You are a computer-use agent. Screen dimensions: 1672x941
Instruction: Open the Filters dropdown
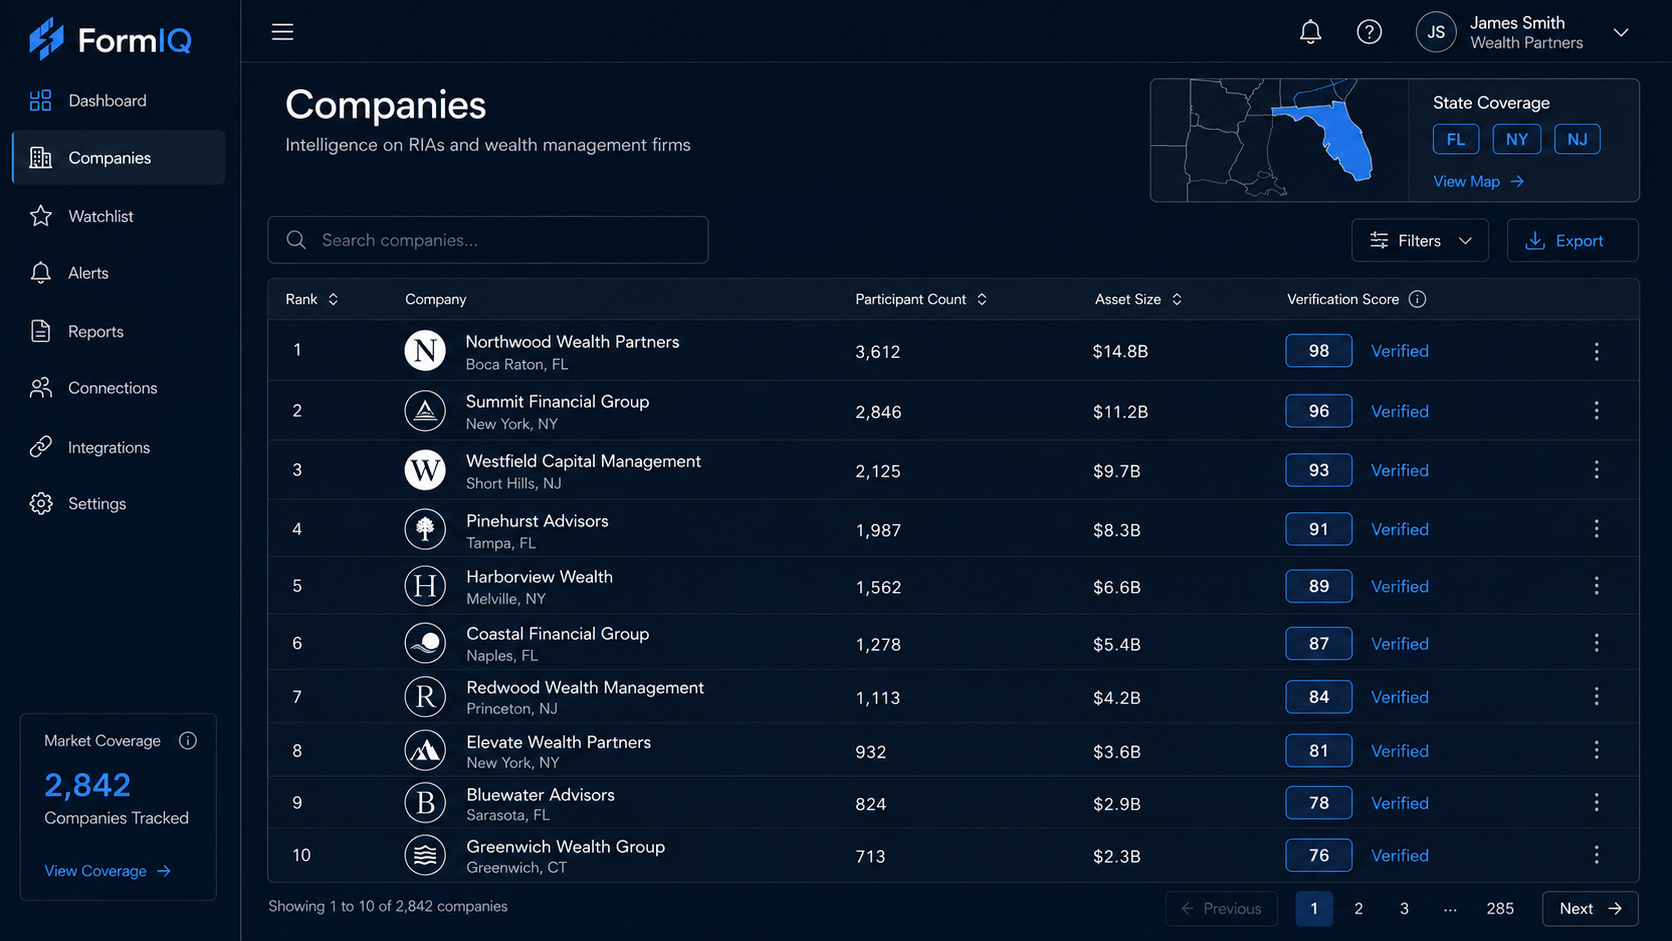click(1420, 240)
